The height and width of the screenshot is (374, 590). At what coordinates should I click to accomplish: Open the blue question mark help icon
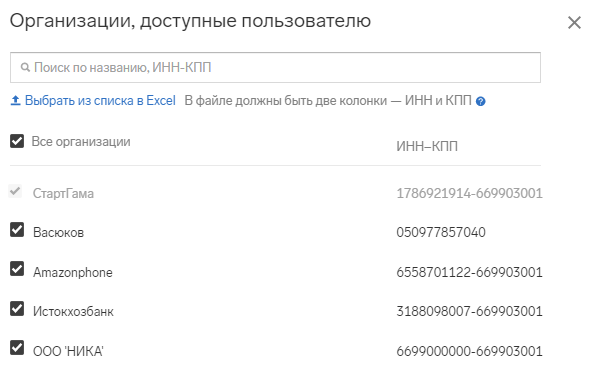[x=481, y=101]
